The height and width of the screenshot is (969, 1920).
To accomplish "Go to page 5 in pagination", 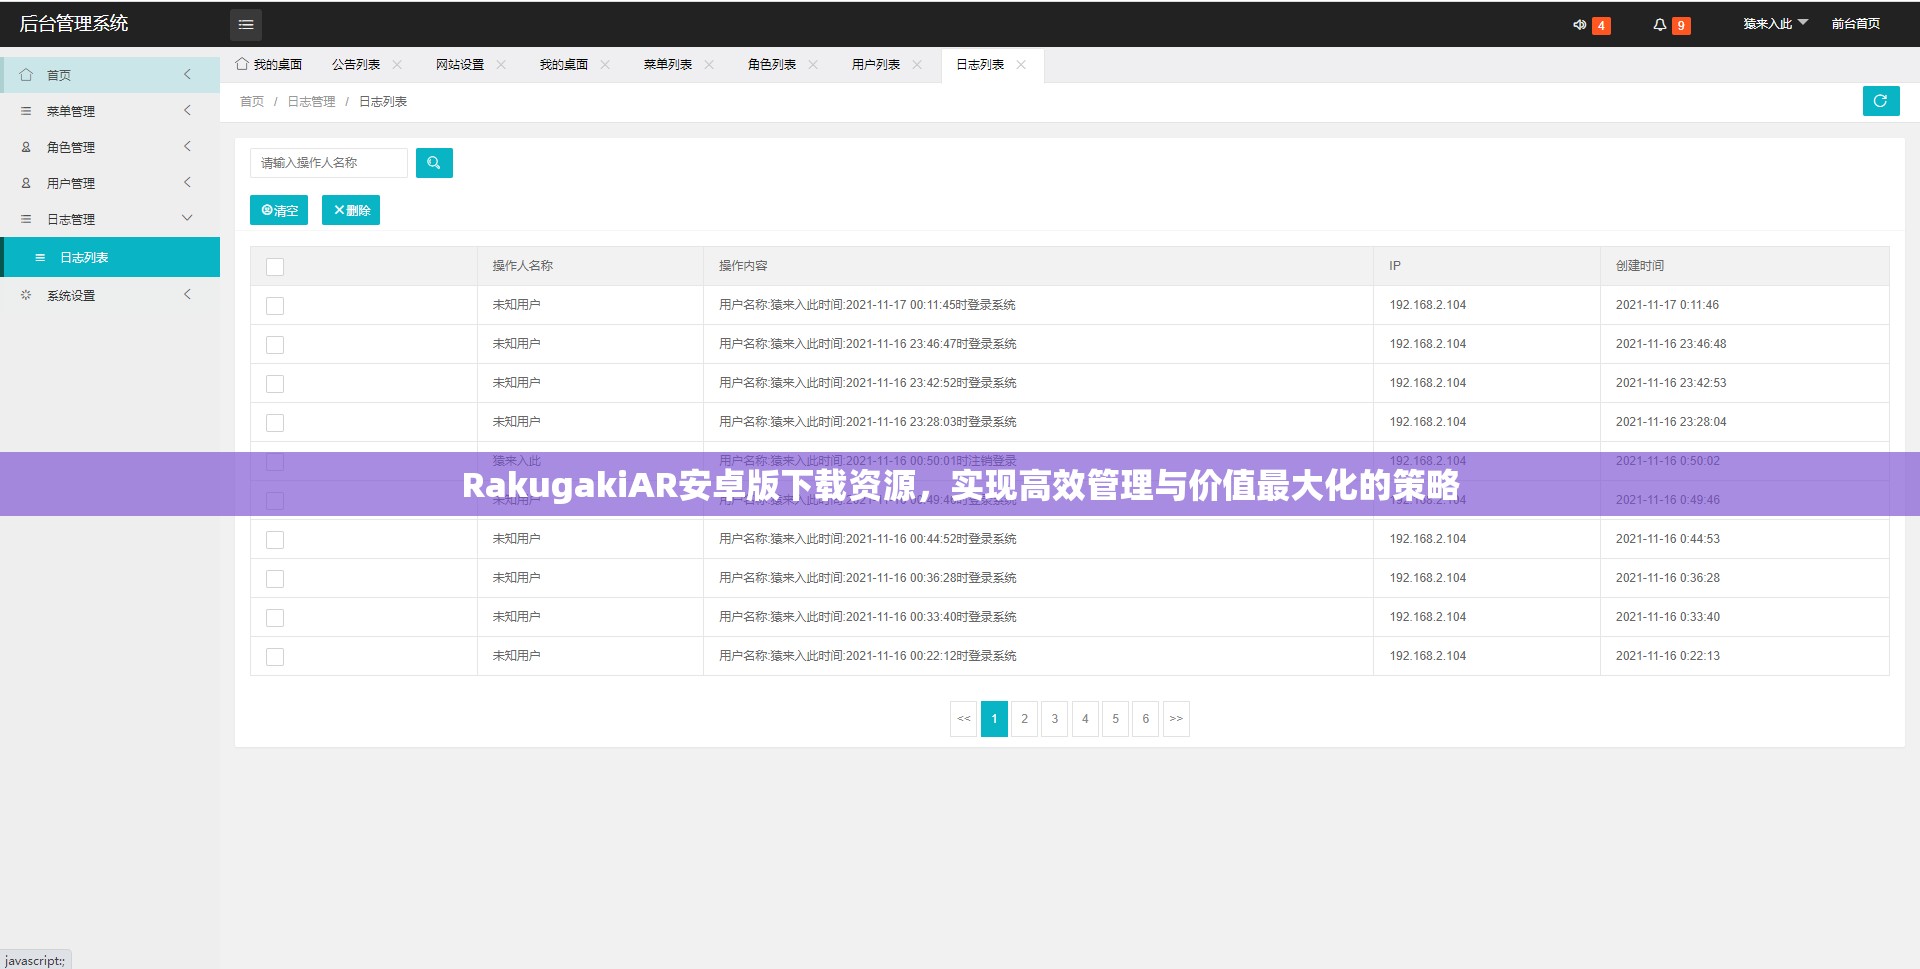I will [1115, 718].
